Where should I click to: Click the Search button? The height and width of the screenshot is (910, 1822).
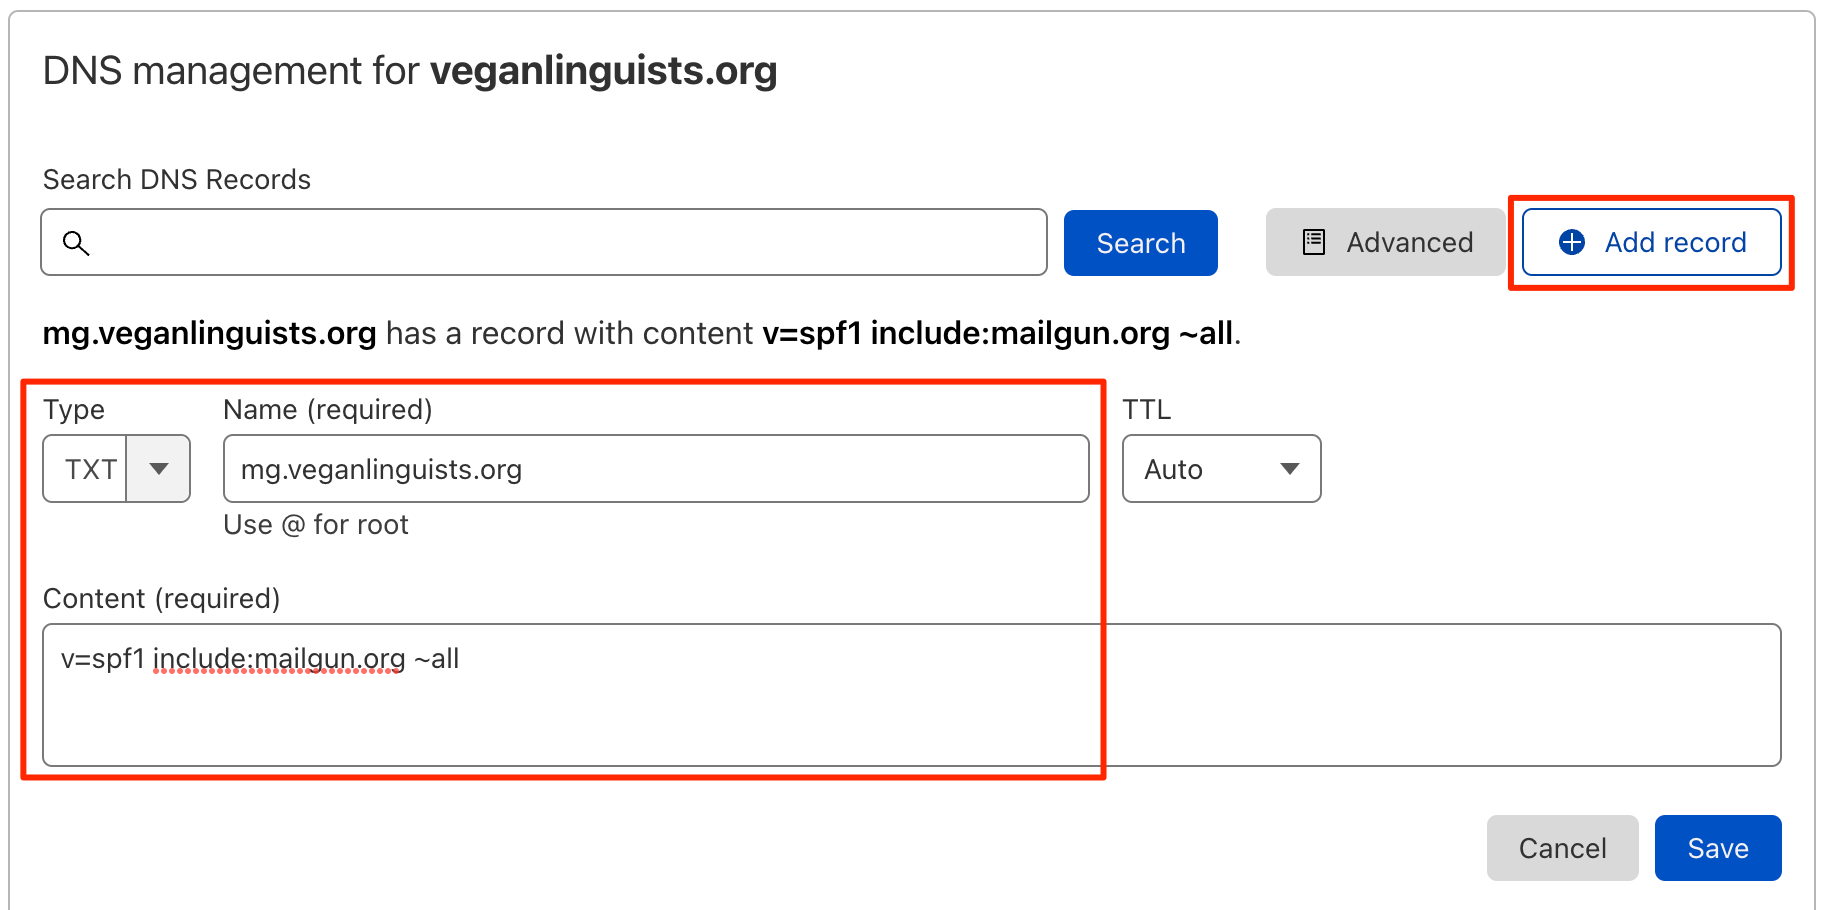click(1140, 242)
